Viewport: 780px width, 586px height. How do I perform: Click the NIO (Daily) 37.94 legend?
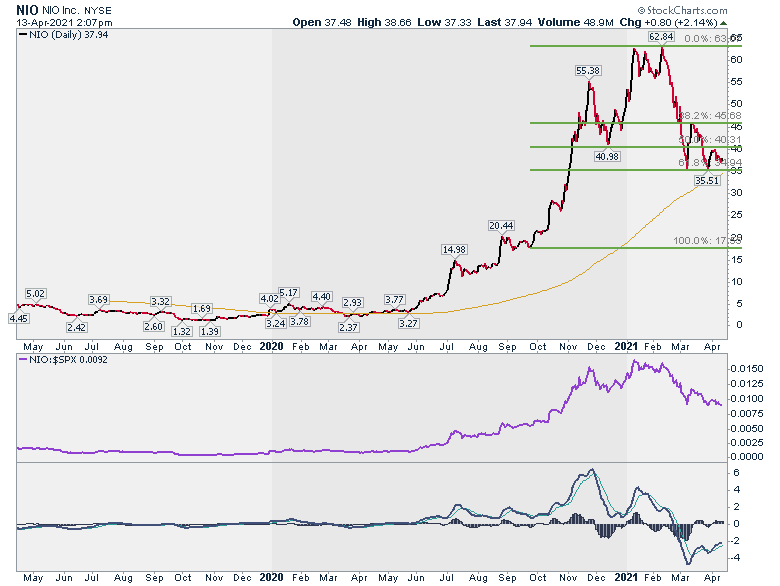(x=63, y=35)
